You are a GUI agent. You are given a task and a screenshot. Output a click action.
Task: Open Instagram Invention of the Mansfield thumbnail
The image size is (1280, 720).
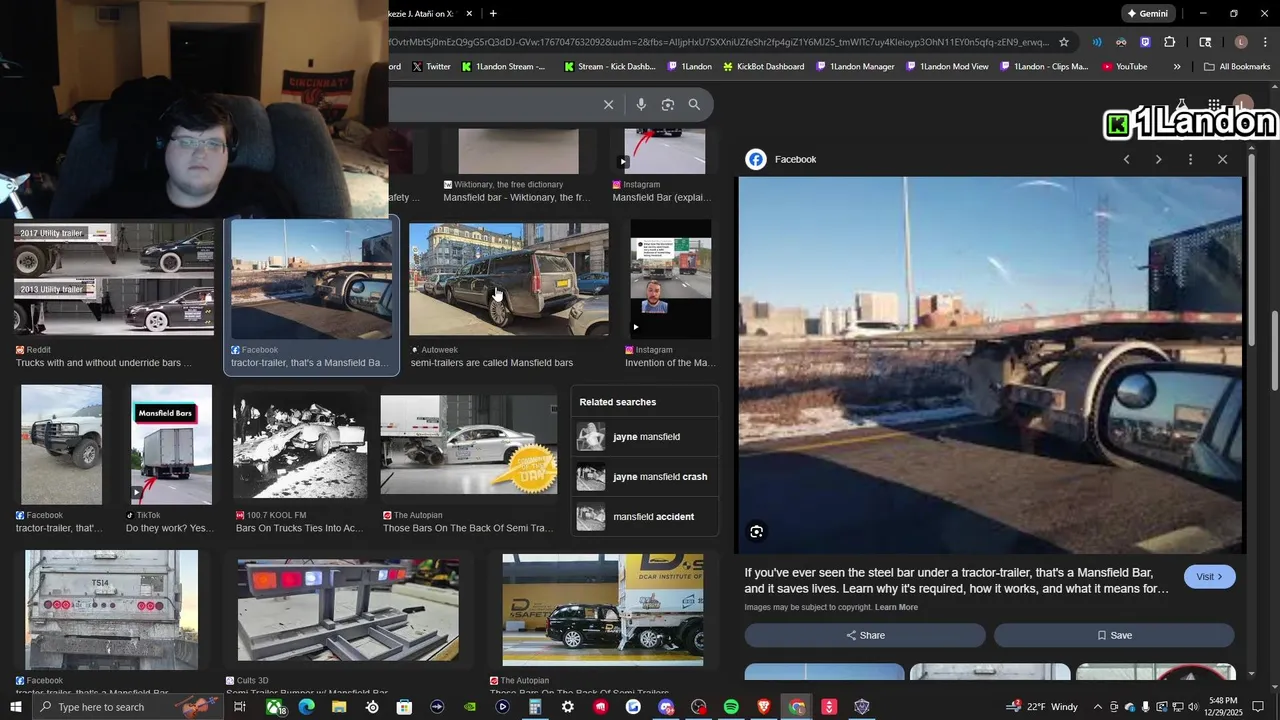coord(671,279)
